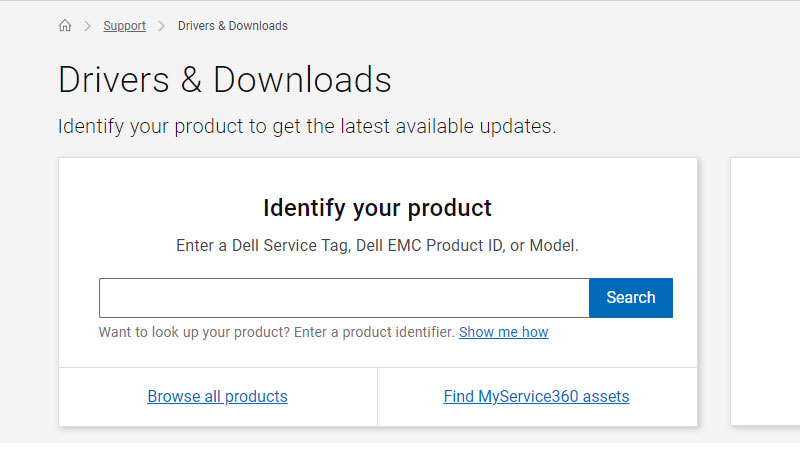The height and width of the screenshot is (450, 800).
Task: Click the Enter a Dell Service Tag instruction text
Action: coord(378,245)
